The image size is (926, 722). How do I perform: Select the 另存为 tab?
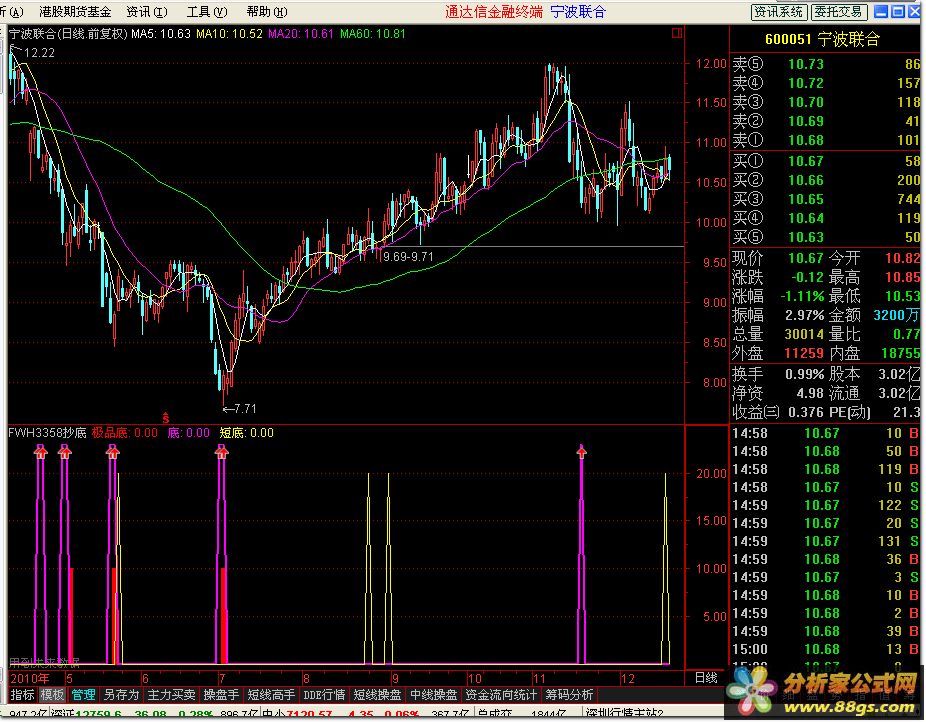(x=121, y=695)
